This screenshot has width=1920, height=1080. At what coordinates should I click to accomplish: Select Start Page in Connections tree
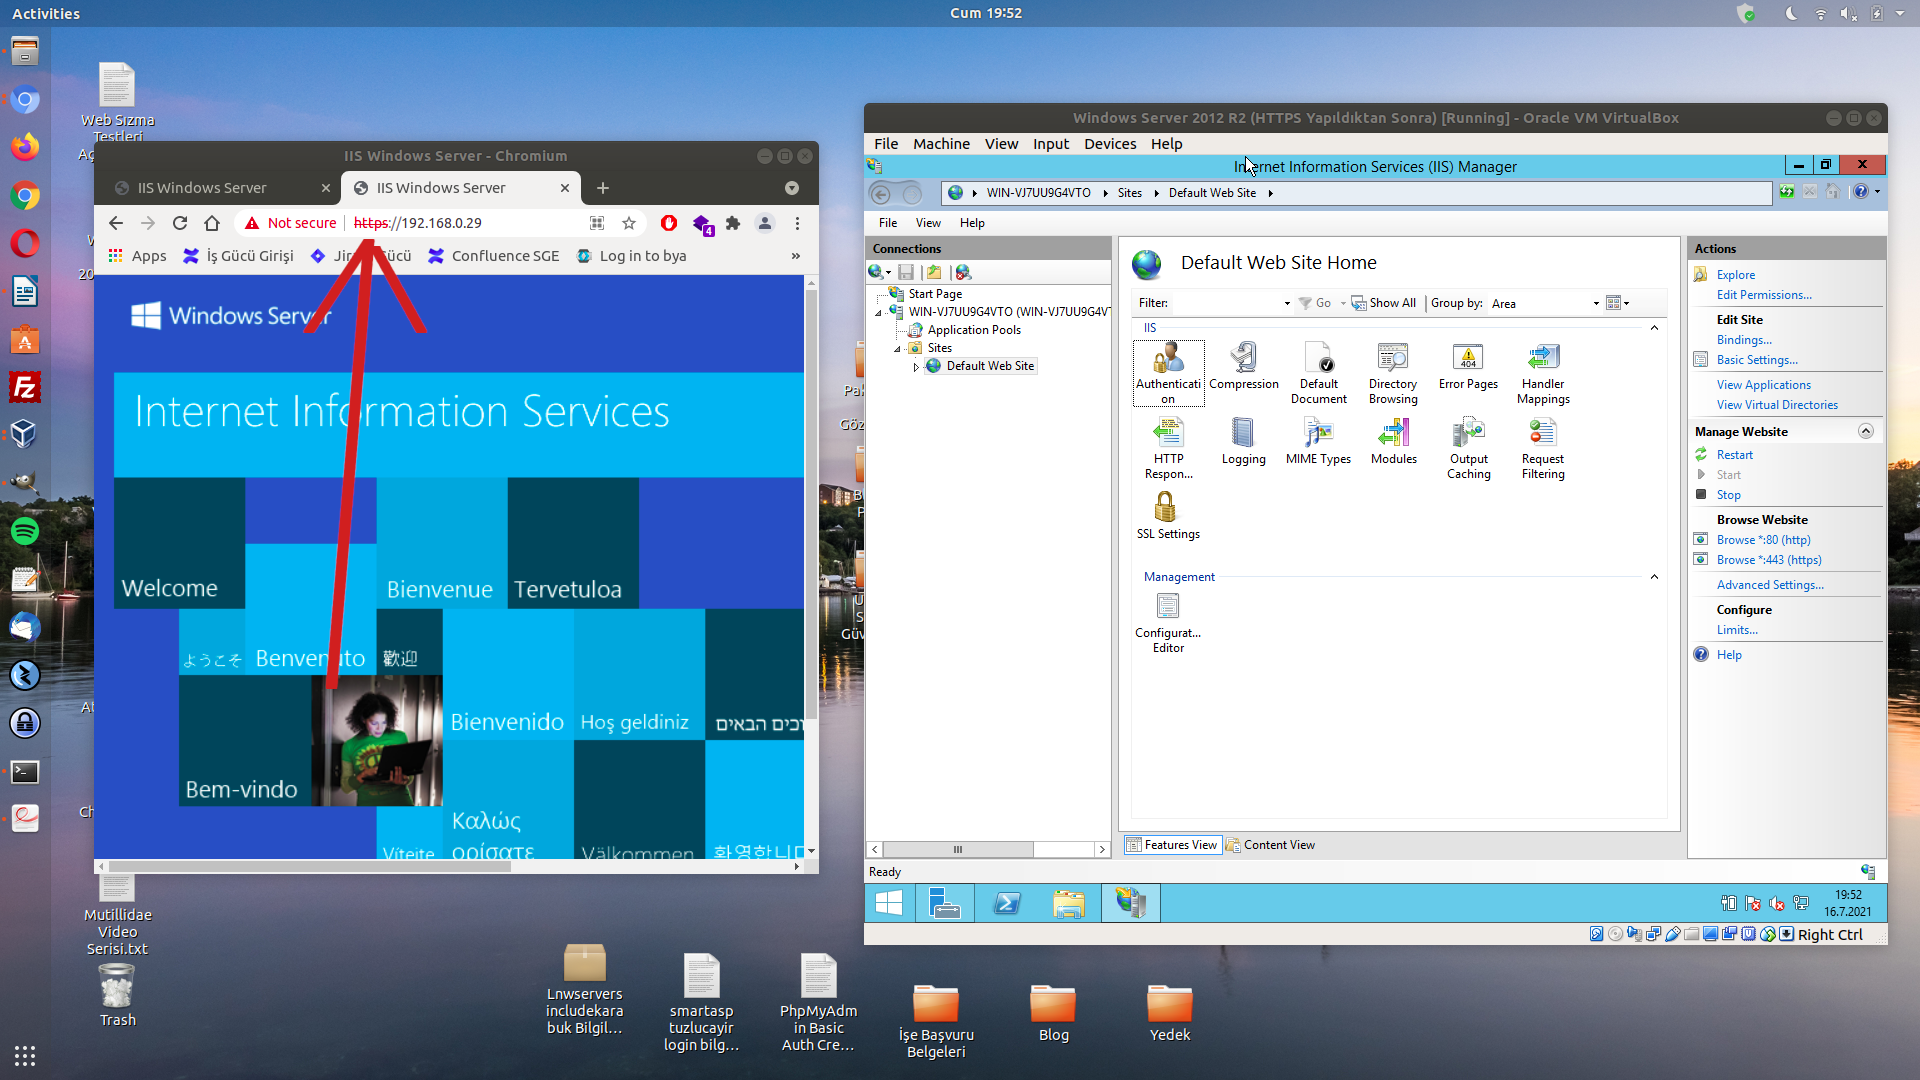coord(935,294)
